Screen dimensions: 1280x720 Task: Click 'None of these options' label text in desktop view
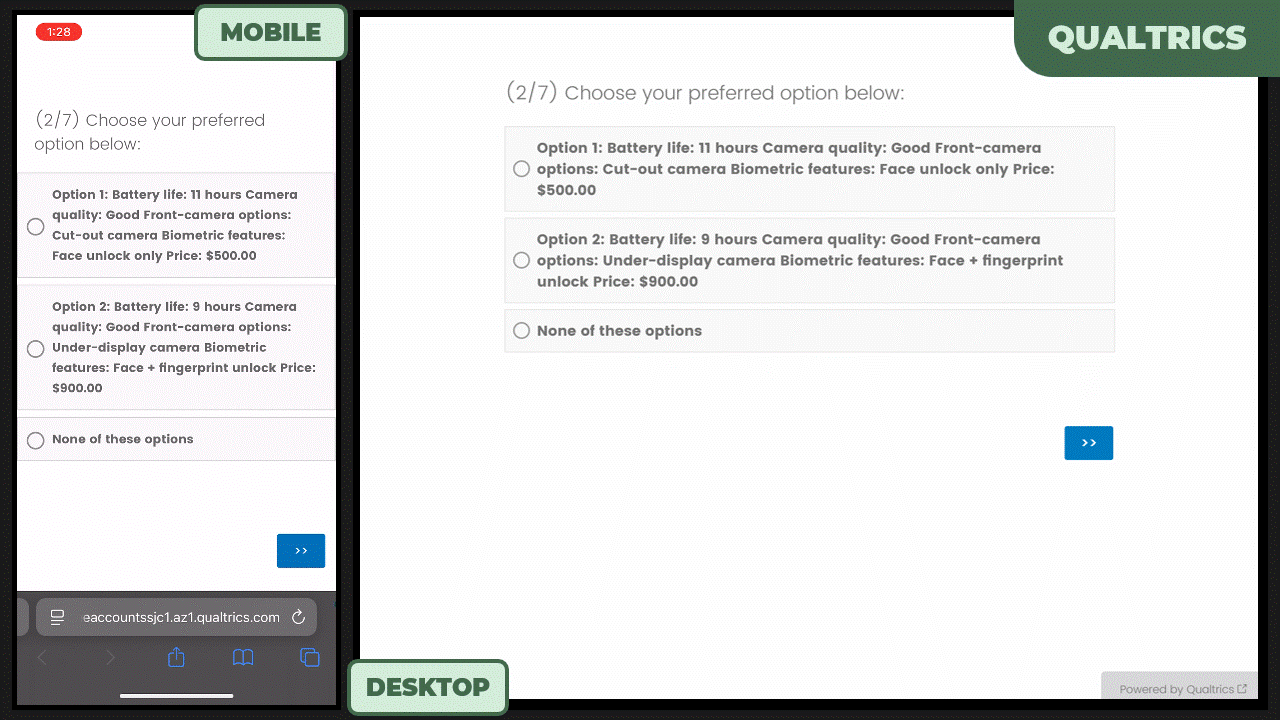[619, 331]
